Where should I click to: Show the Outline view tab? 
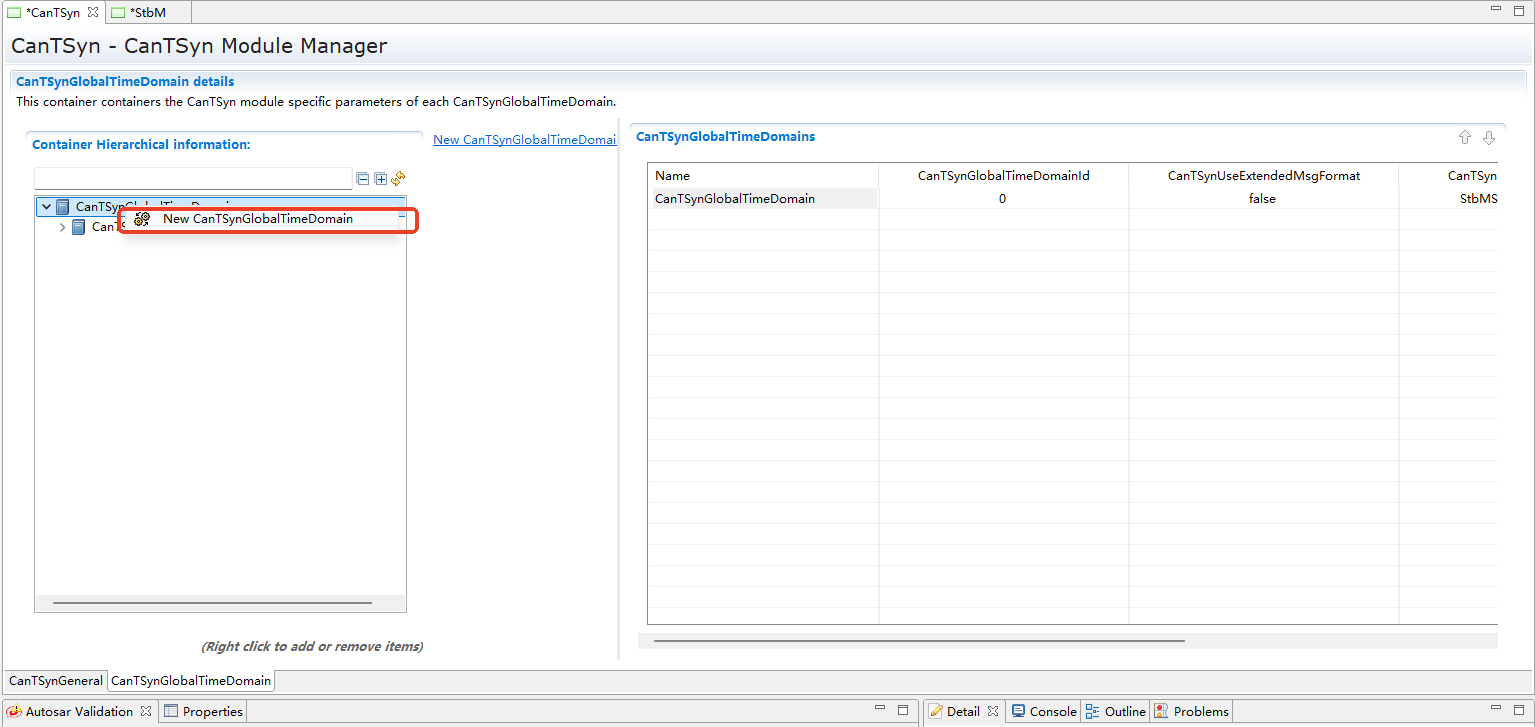[x=1124, y=711]
